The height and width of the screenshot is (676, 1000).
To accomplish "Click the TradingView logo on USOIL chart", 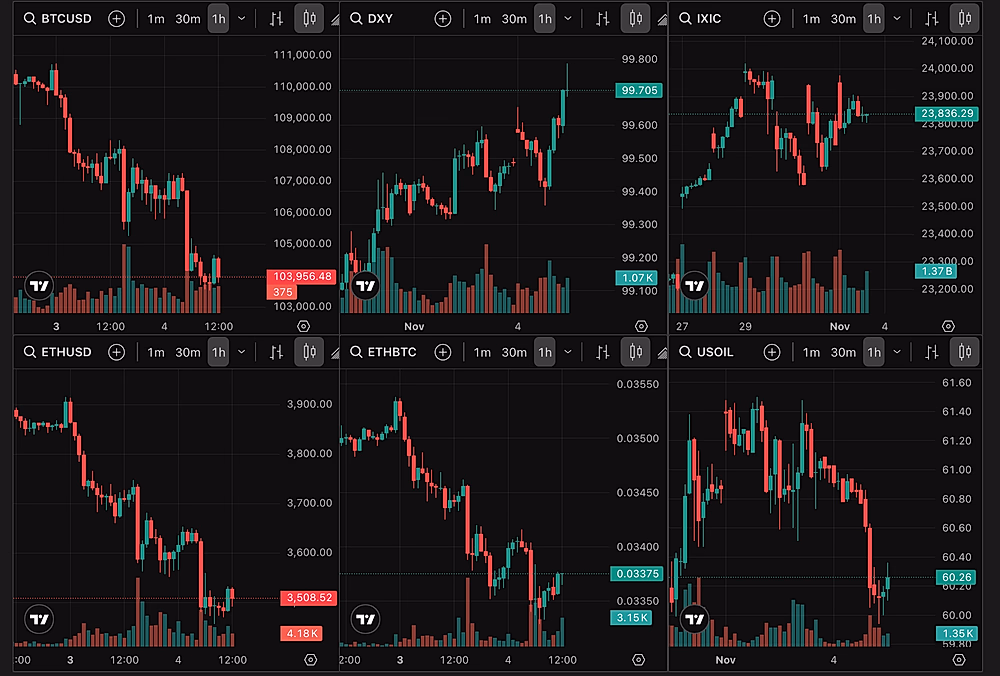I will pyautogui.click(x=693, y=620).
